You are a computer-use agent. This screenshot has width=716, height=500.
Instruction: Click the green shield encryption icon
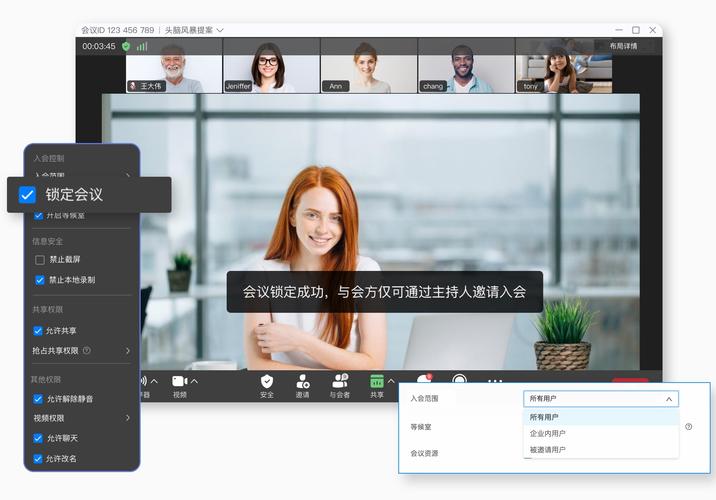click(x=126, y=46)
